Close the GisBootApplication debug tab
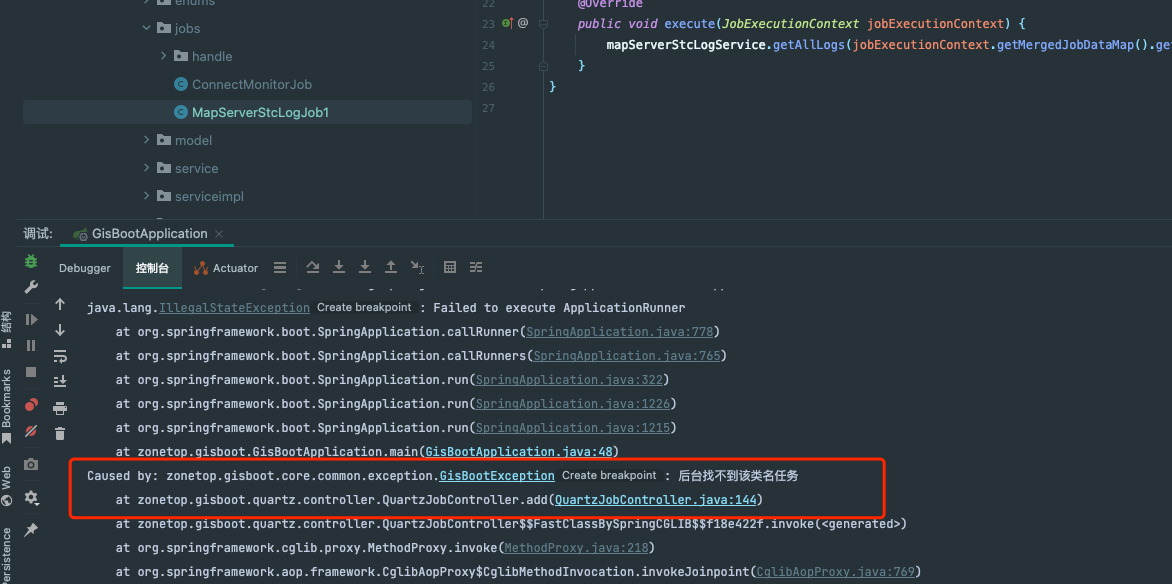 point(219,234)
